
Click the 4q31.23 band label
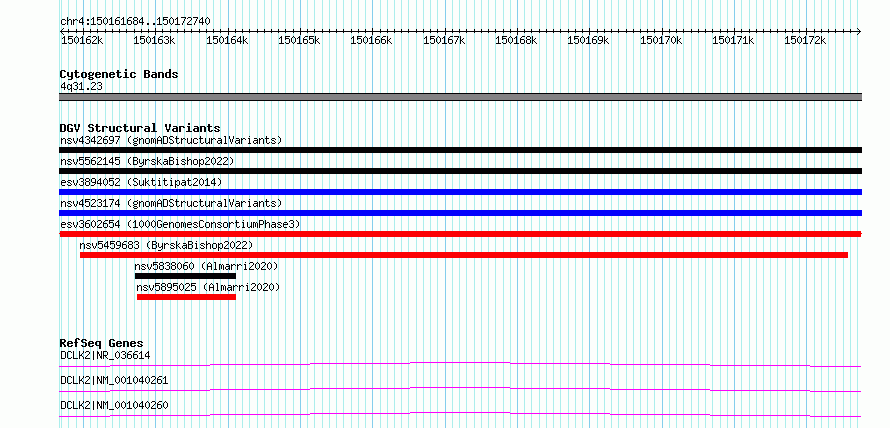click(81, 87)
